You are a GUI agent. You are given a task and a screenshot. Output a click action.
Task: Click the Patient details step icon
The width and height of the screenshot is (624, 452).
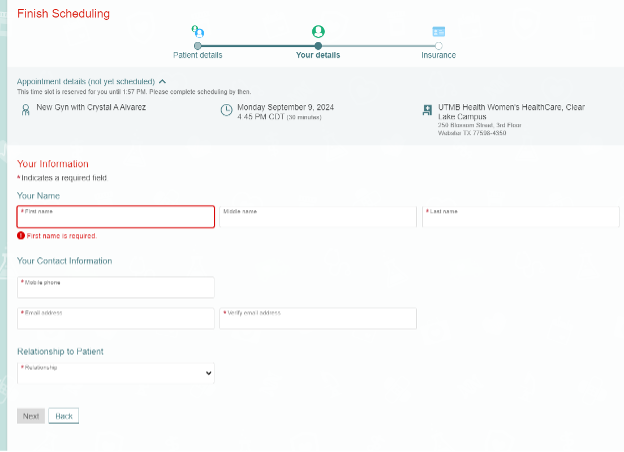[x=198, y=32]
